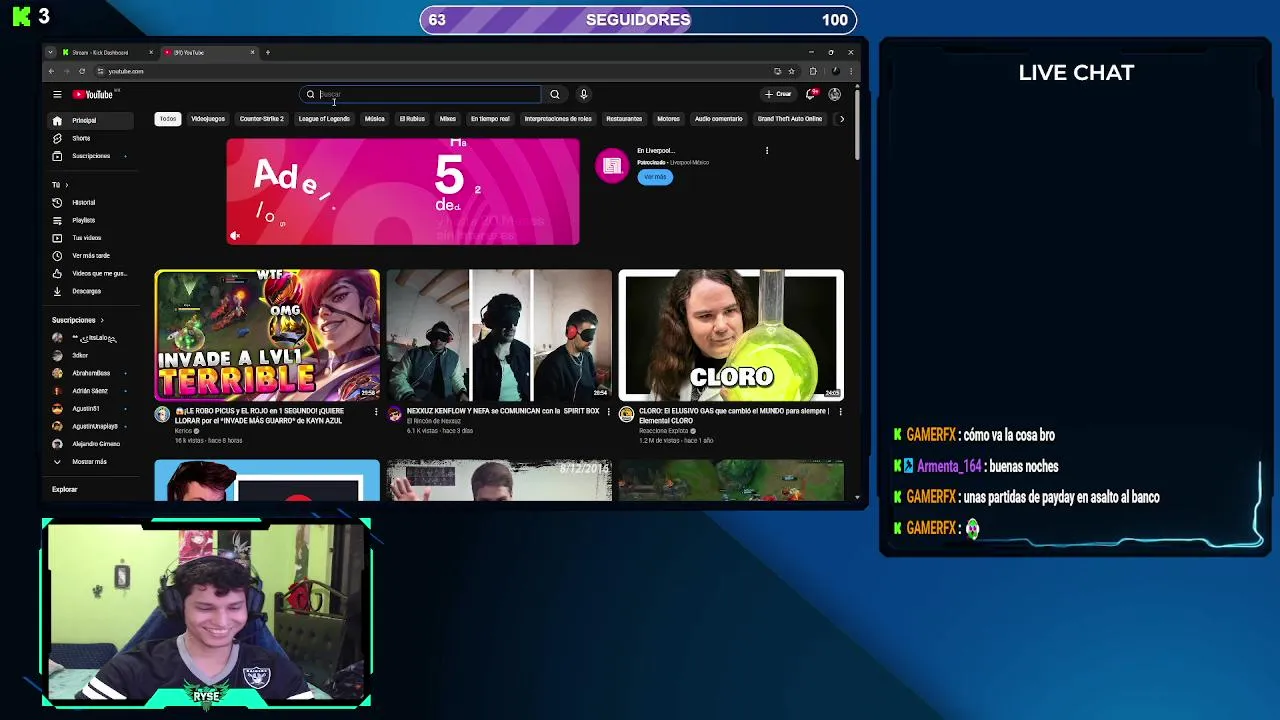Open the options menu of the Nexxuz Spirit Box video
Image resolution: width=1280 pixels, height=720 pixels.
click(x=608, y=411)
